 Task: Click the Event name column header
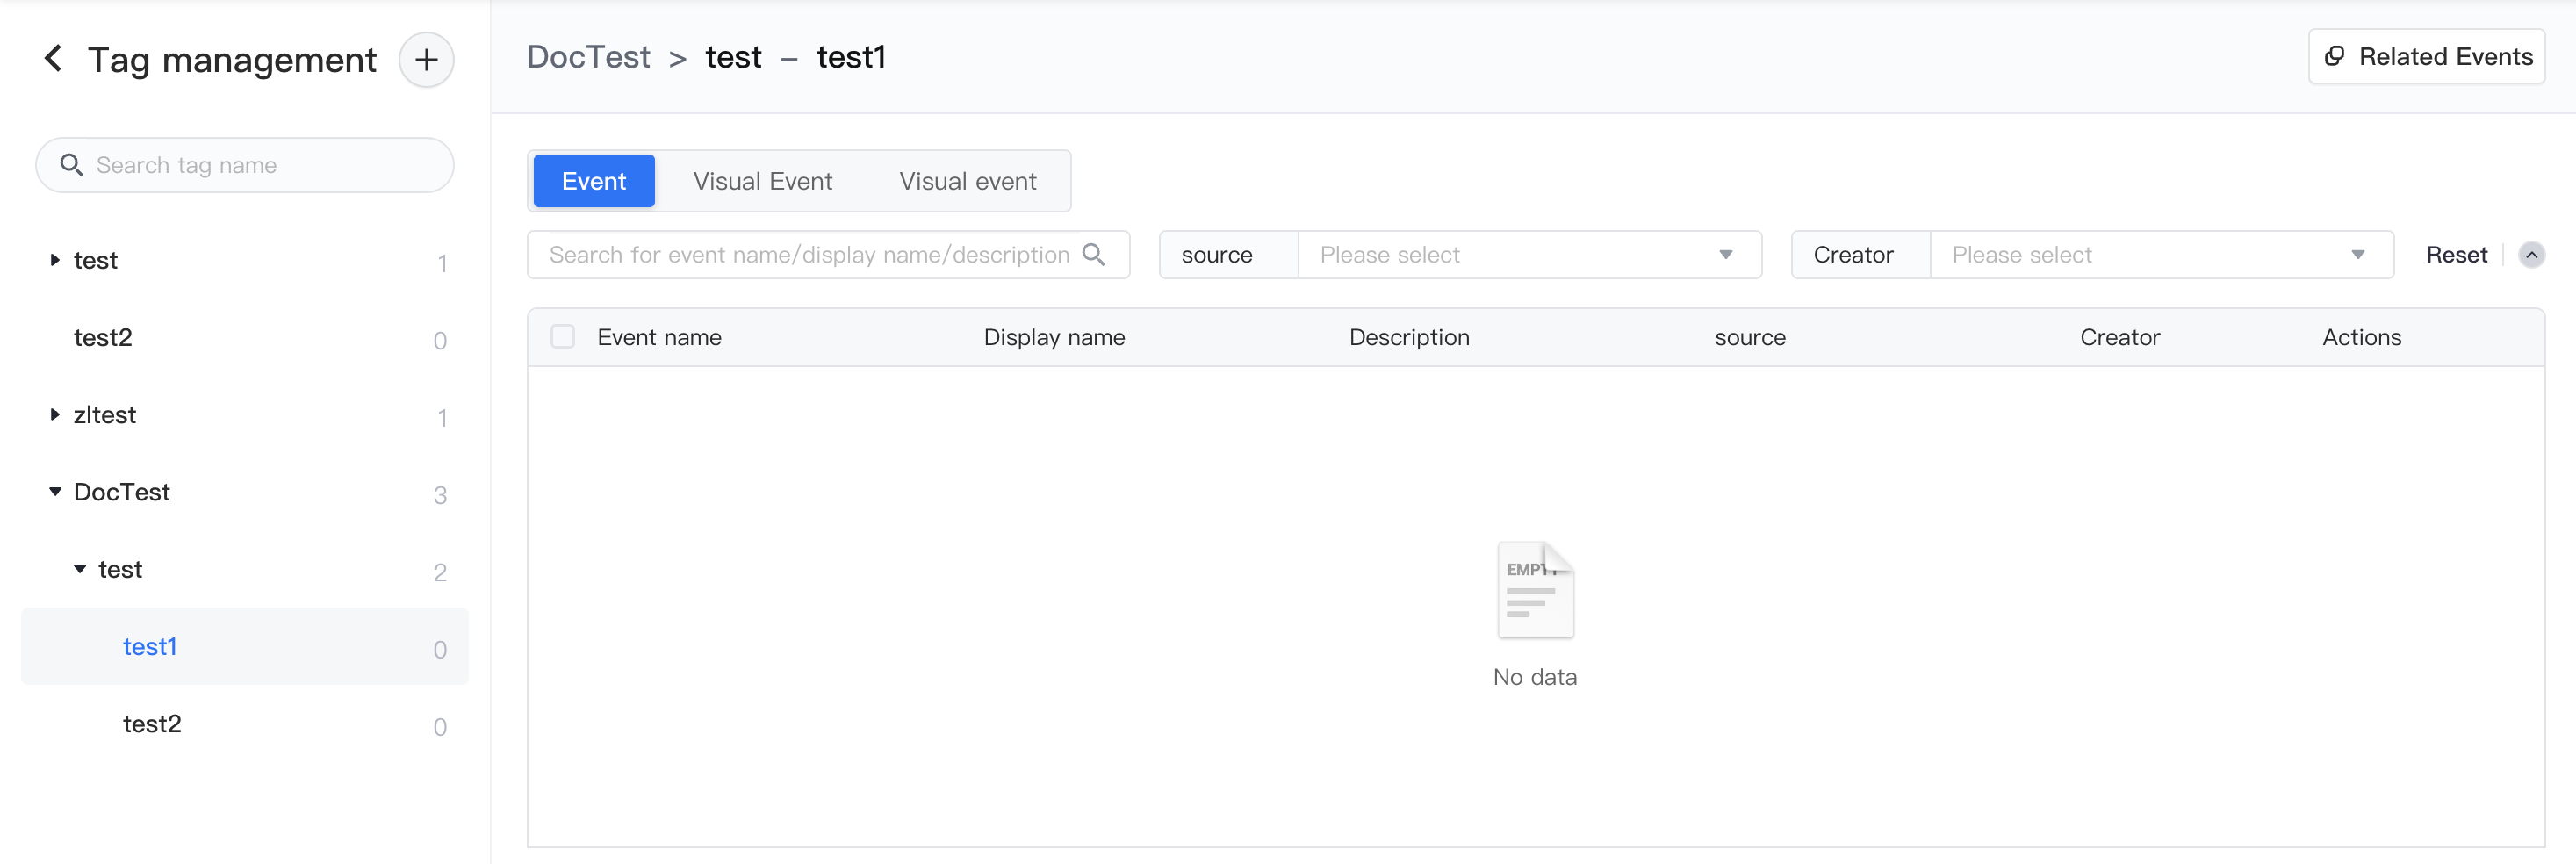660,337
